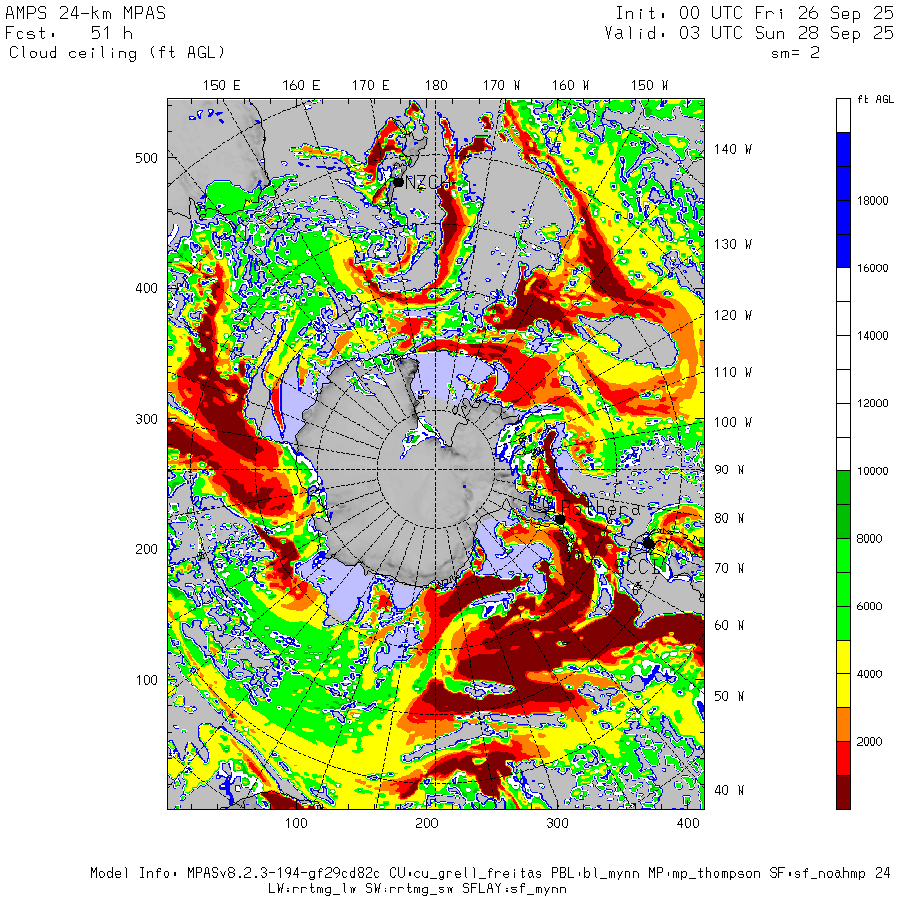
Task: Select the orange color swatch in legend
Action: 843,724
